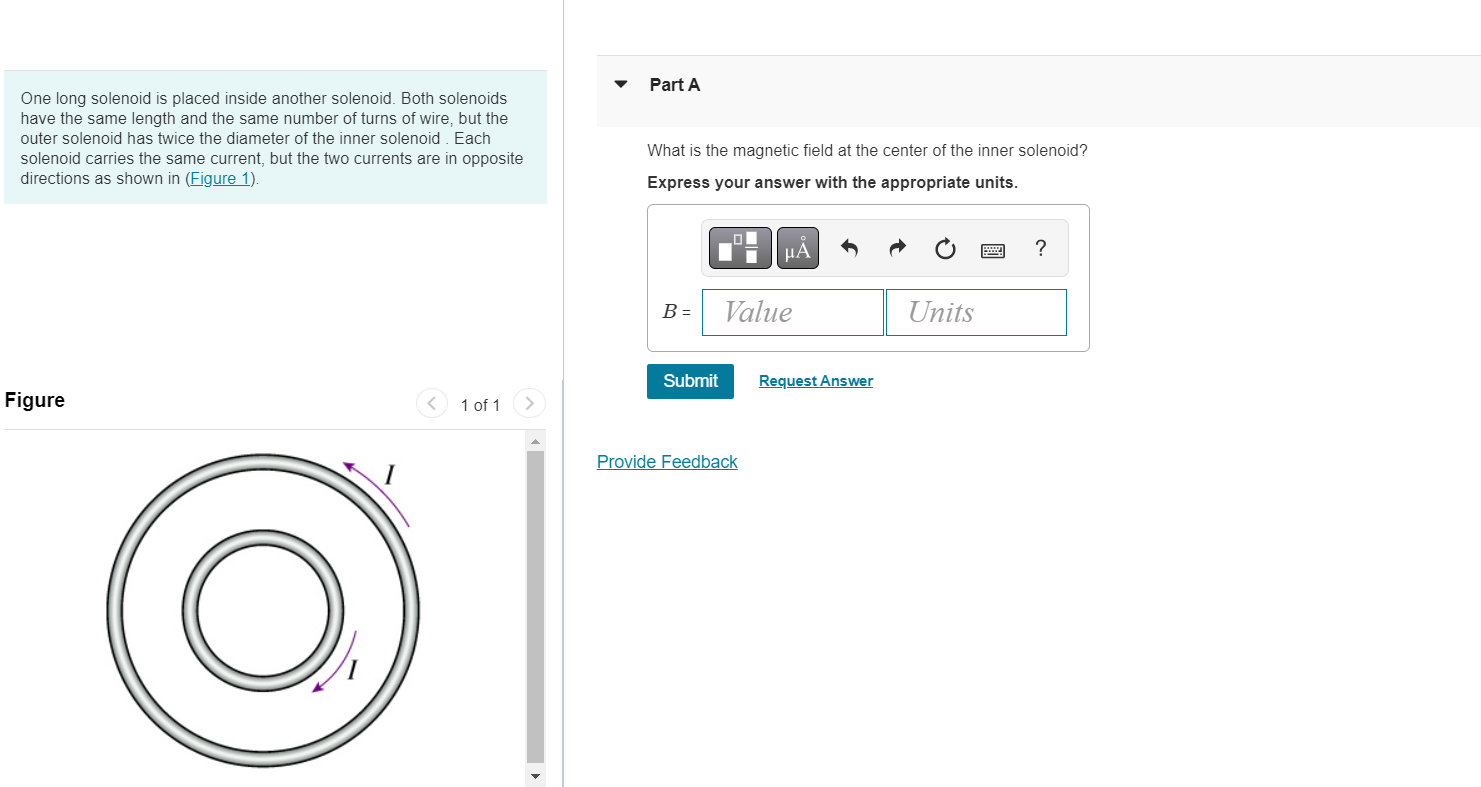Go to next figure arrow
Image resolution: width=1481 pixels, height=787 pixels.
tap(530, 404)
